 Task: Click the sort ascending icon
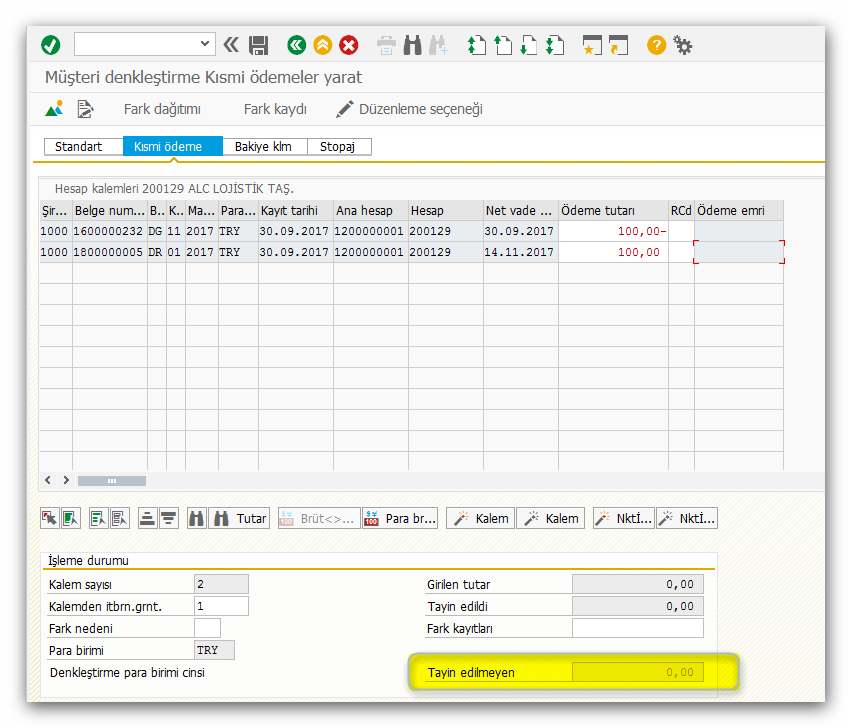click(148, 518)
